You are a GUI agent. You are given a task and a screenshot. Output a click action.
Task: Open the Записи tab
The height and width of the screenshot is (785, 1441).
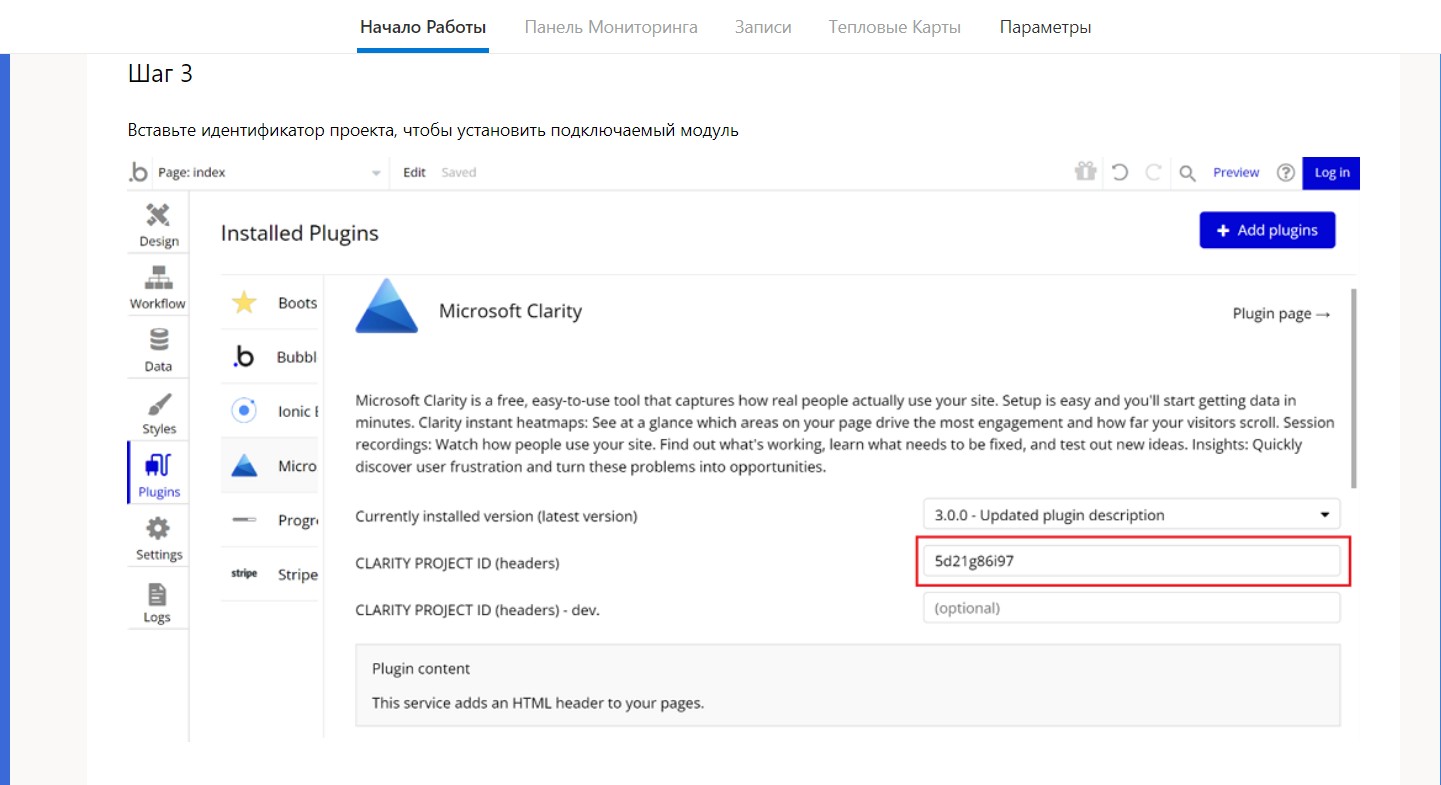tap(763, 27)
